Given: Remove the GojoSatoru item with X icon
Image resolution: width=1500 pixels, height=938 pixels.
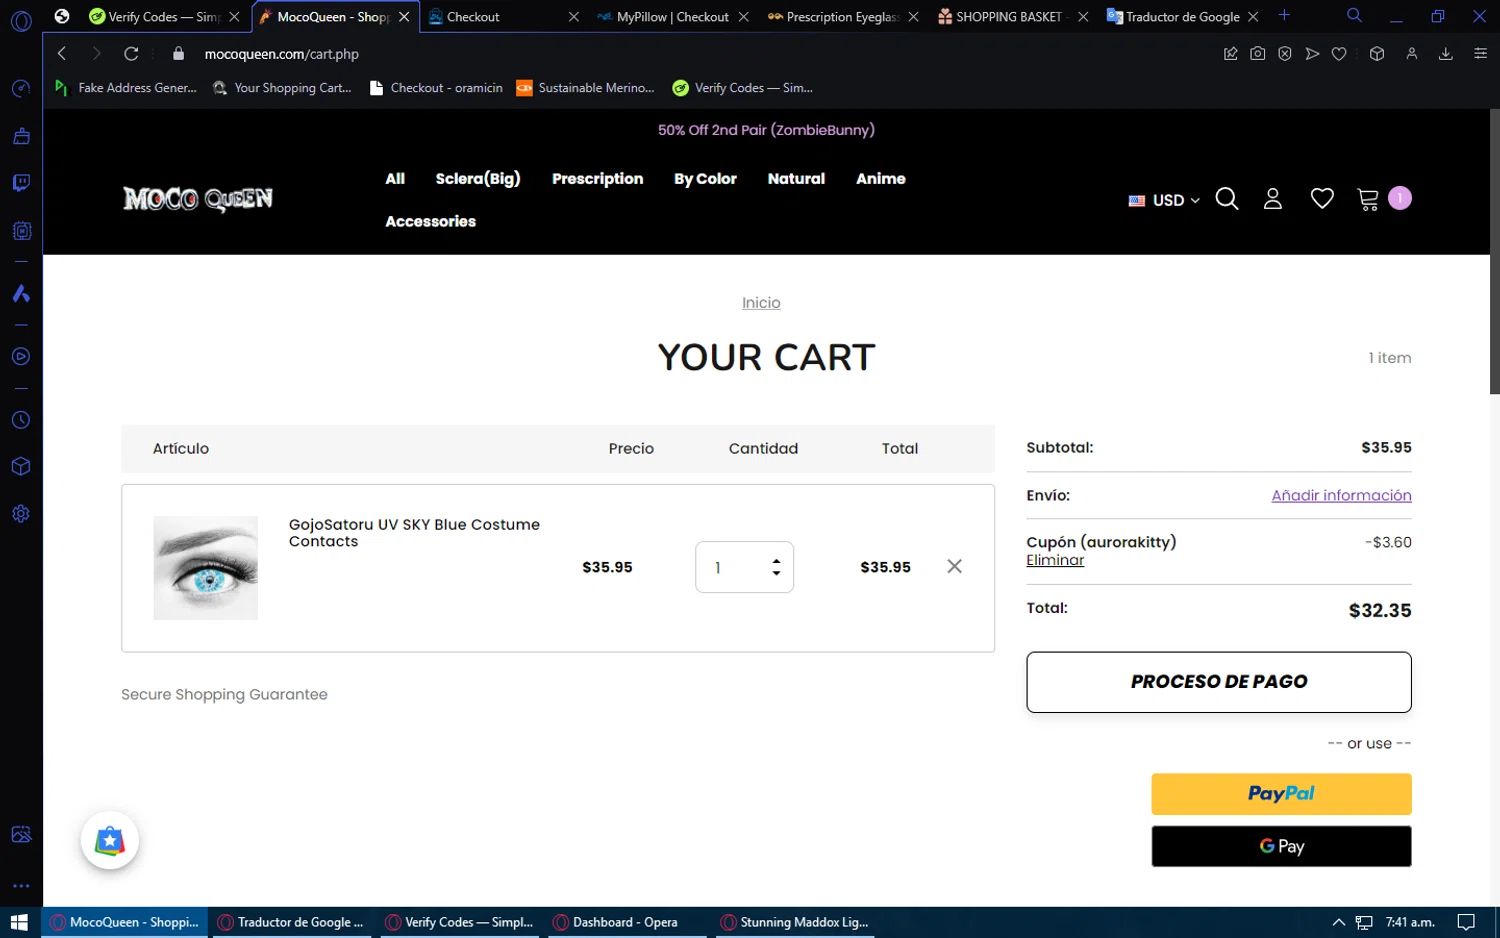Looking at the screenshot, I should (955, 566).
